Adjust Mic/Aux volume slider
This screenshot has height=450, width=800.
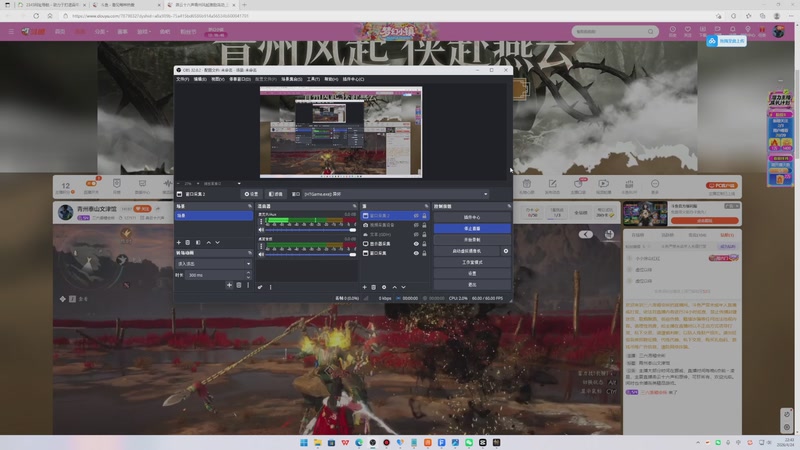click(311, 230)
